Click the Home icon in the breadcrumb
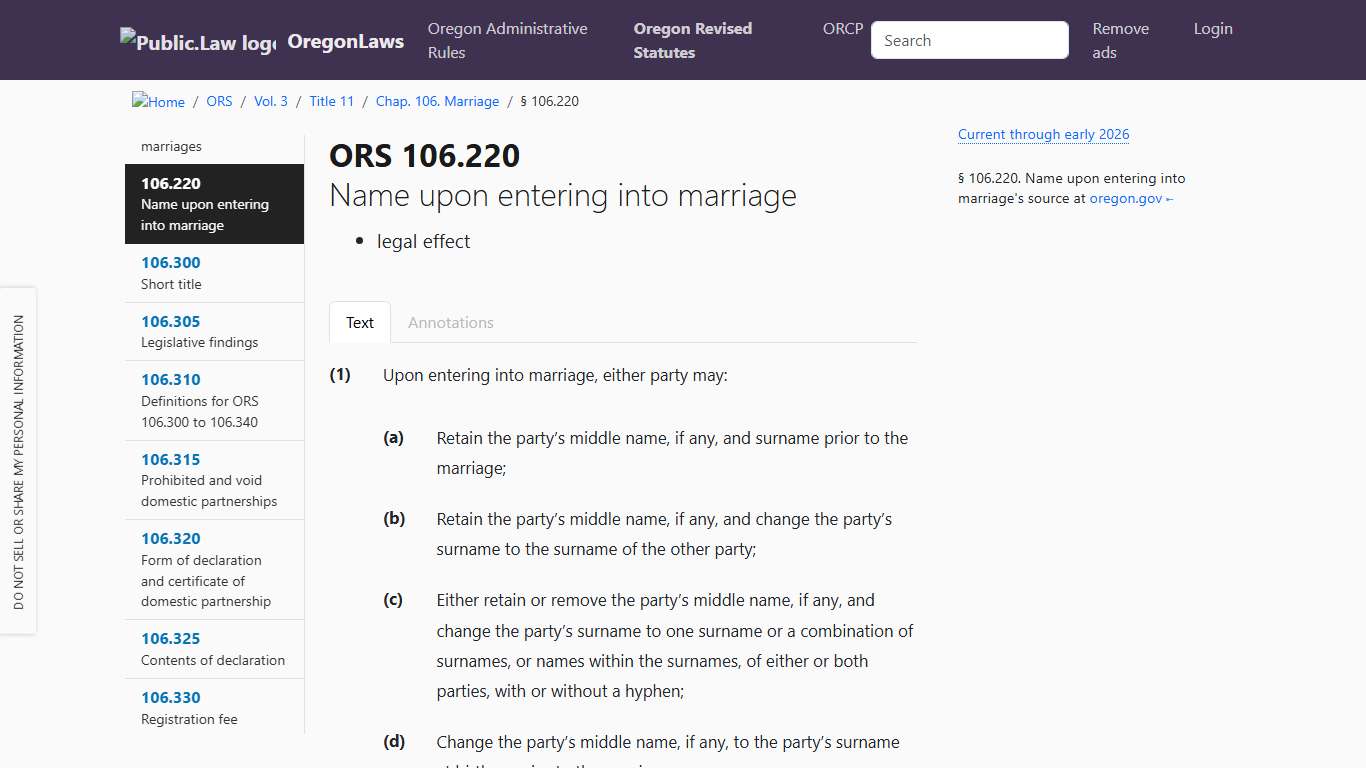 pyautogui.click(x=157, y=100)
